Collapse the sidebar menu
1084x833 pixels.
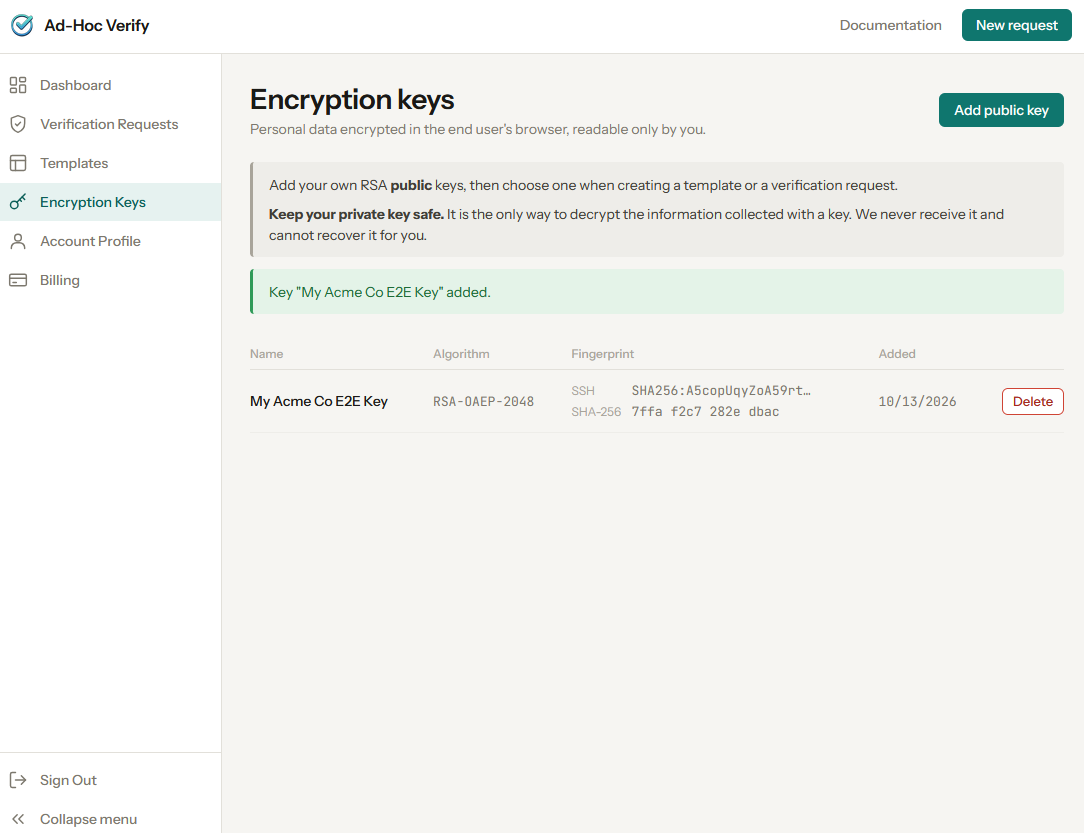click(111, 819)
